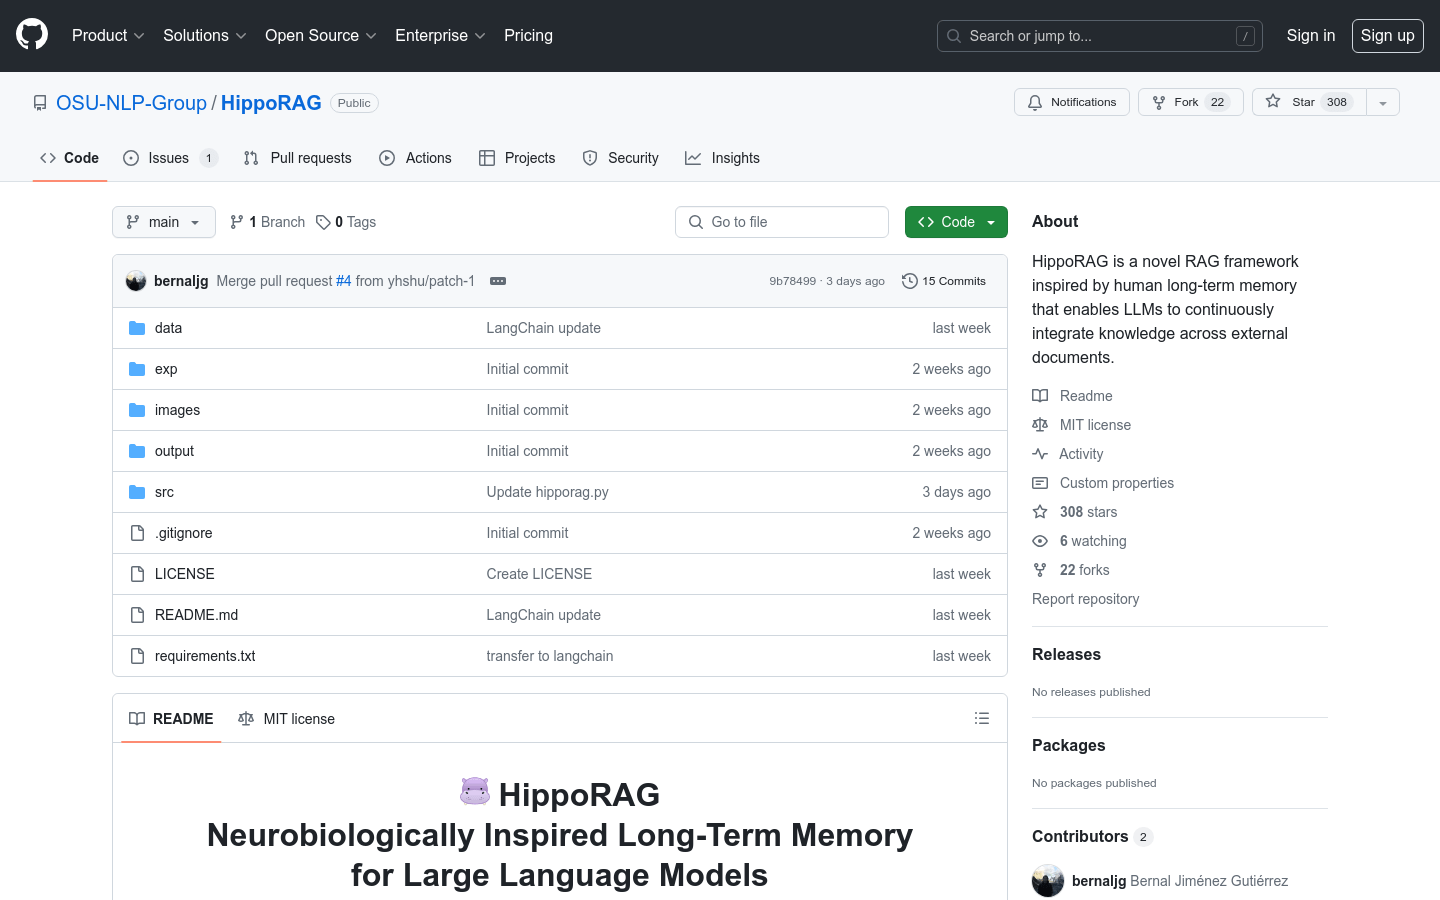
Task: View the 0 Tags link
Action: pyautogui.click(x=346, y=222)
